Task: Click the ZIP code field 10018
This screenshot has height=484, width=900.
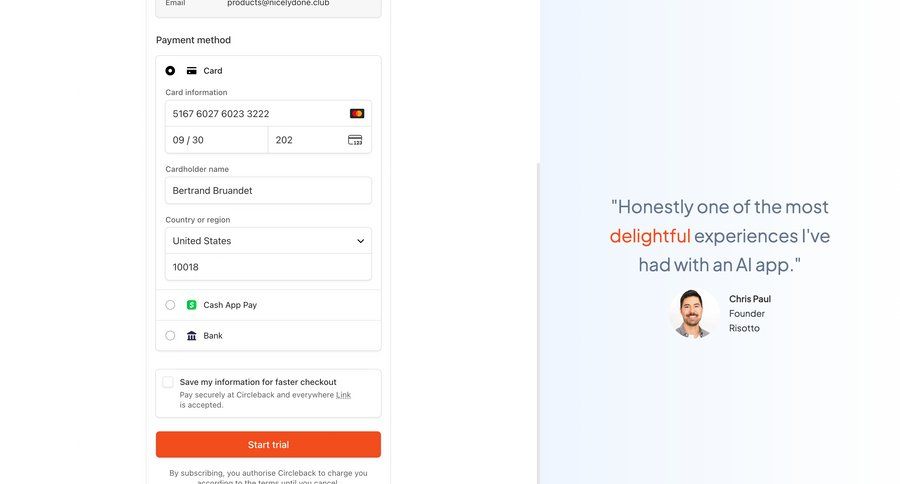Action: pyautogui.click(x=268, y=267)
